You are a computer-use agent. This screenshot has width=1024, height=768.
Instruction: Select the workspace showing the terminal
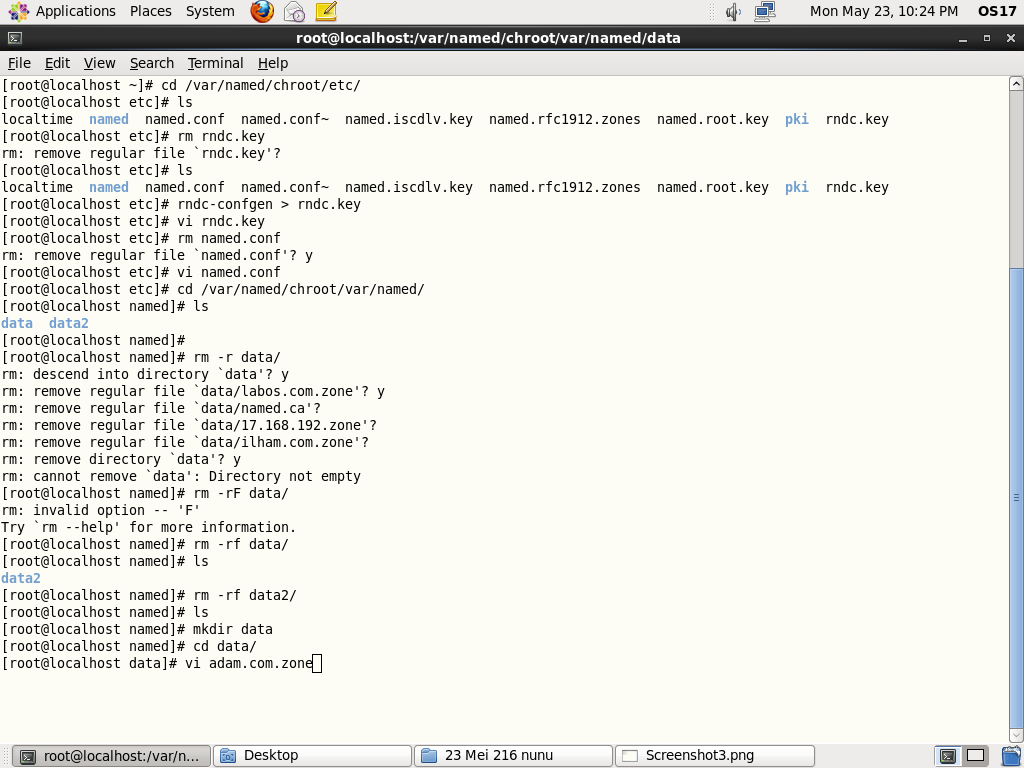click(x=947, y=755)
